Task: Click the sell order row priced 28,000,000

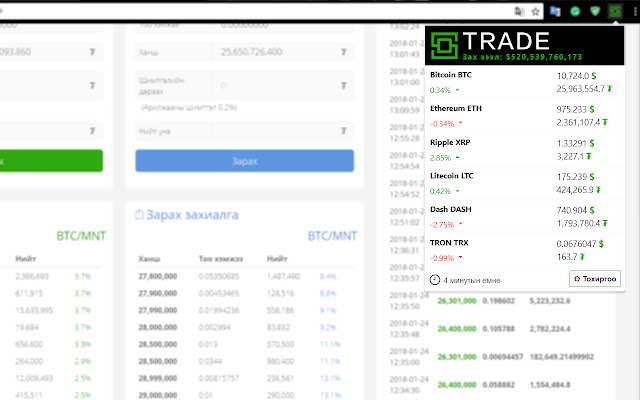Action: coord(244,327)
